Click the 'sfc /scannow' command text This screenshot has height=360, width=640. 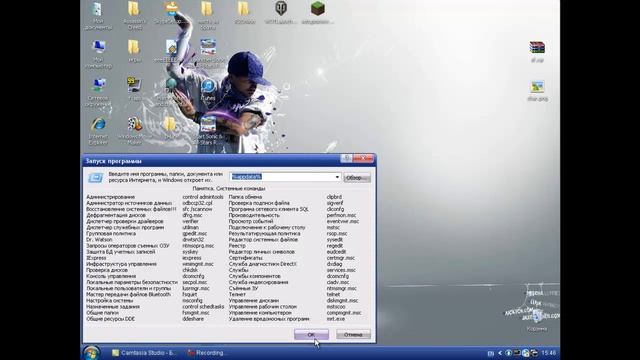pyautogui.click(x=197, y=209)
